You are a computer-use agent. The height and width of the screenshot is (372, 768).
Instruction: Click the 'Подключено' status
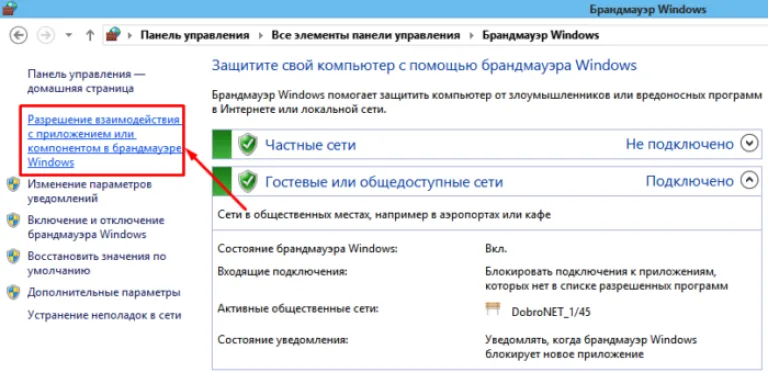690,182
